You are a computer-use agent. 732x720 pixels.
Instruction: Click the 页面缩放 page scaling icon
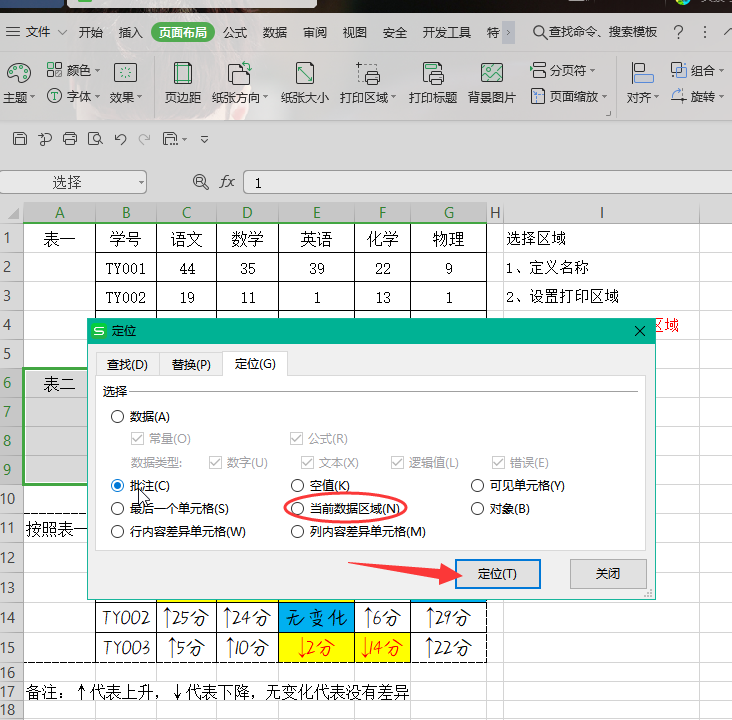pyautogui.click(x=538, y=96)
